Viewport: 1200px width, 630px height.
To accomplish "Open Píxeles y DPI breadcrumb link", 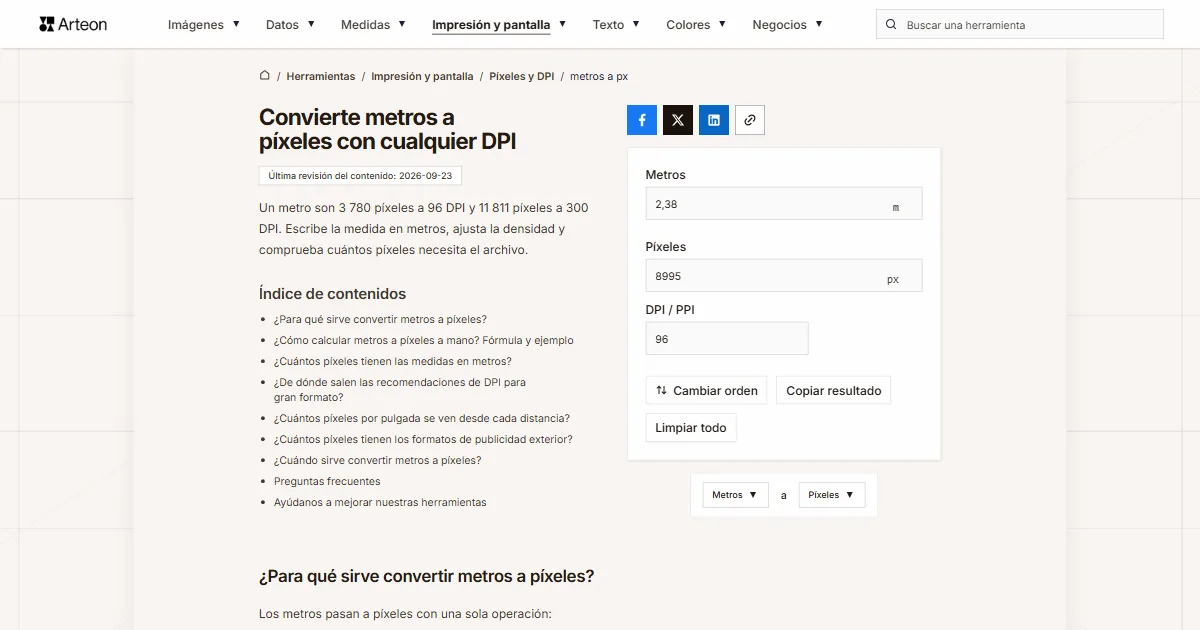I will pos(521,76).
